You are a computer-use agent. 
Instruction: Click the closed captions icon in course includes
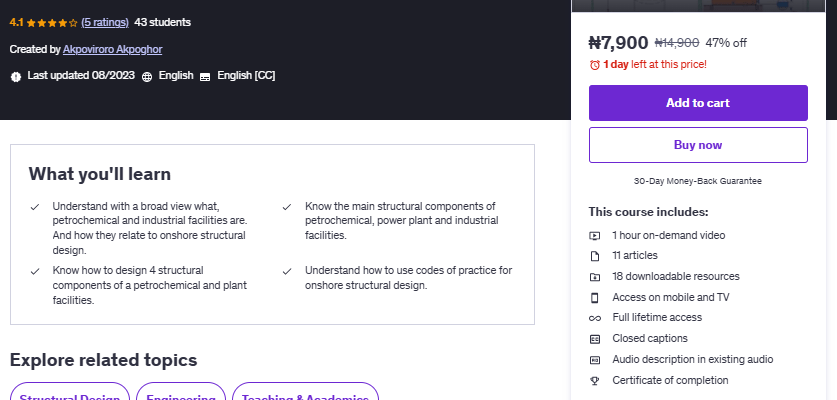coord(594,339)
